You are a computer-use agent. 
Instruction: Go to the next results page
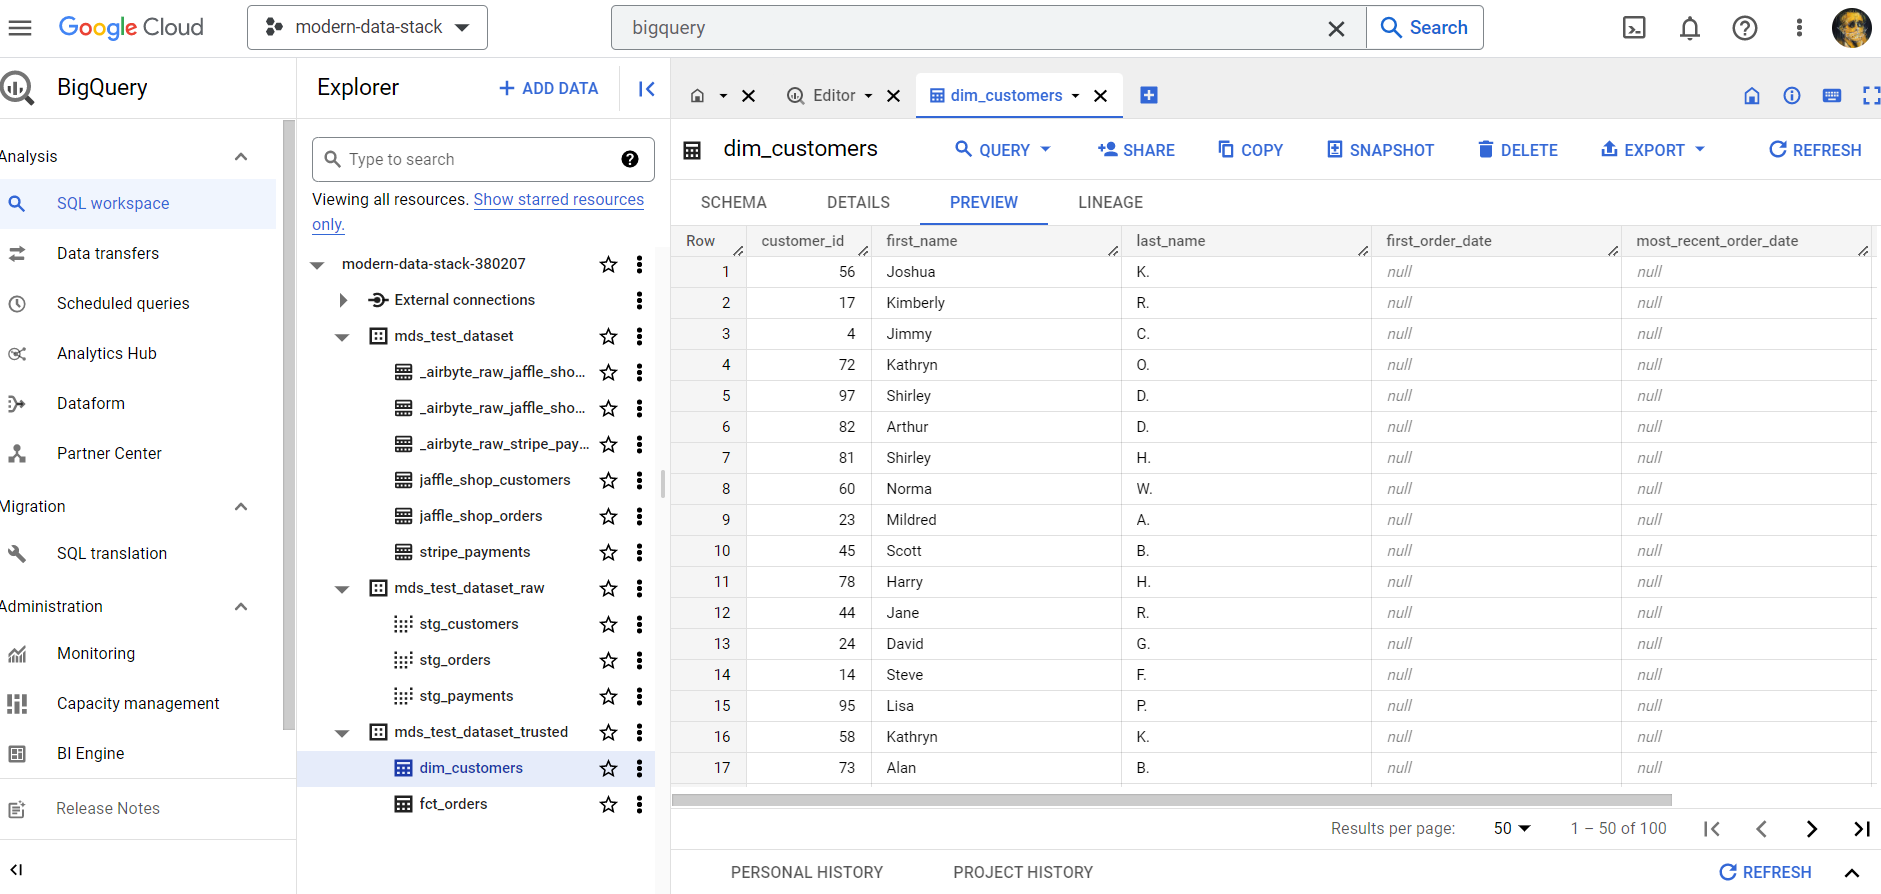(x=1812, y=828)
